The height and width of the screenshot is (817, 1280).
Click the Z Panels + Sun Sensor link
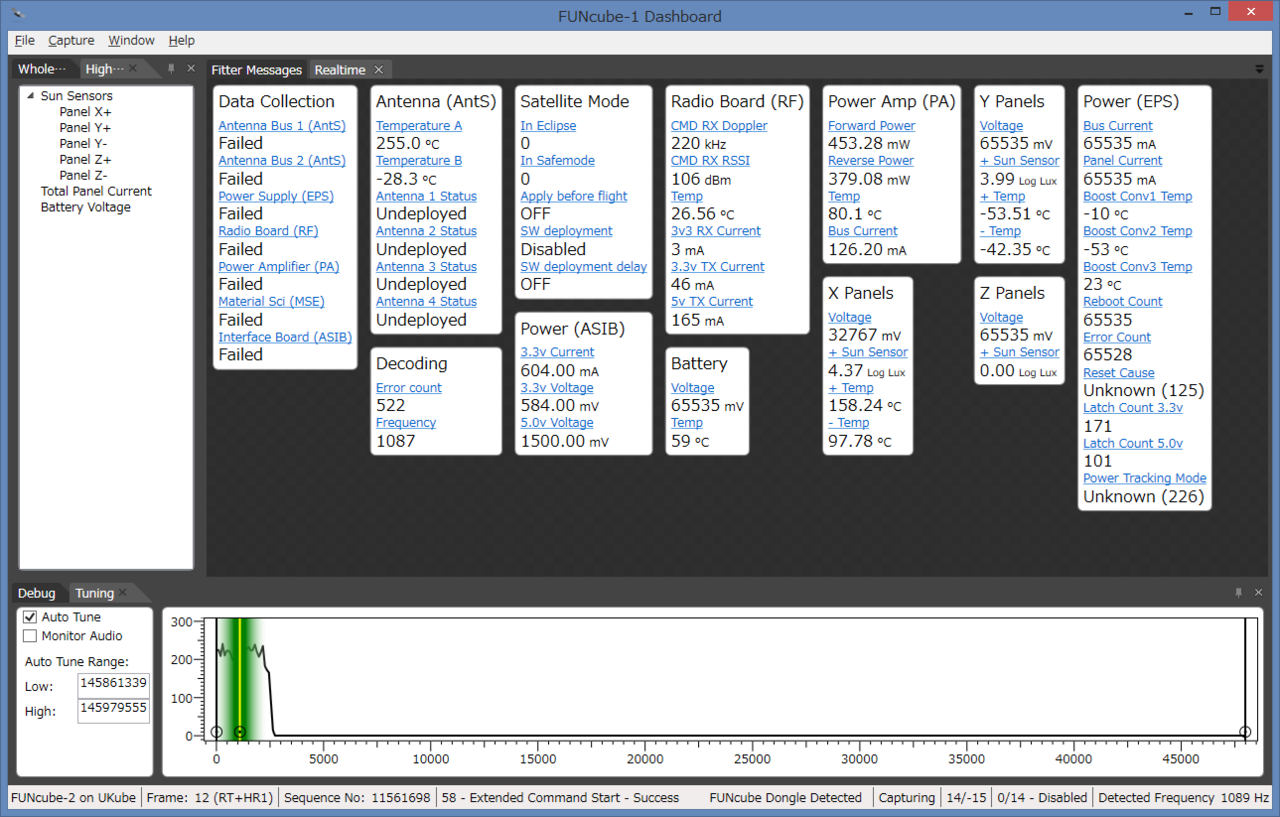point(1020,353)
